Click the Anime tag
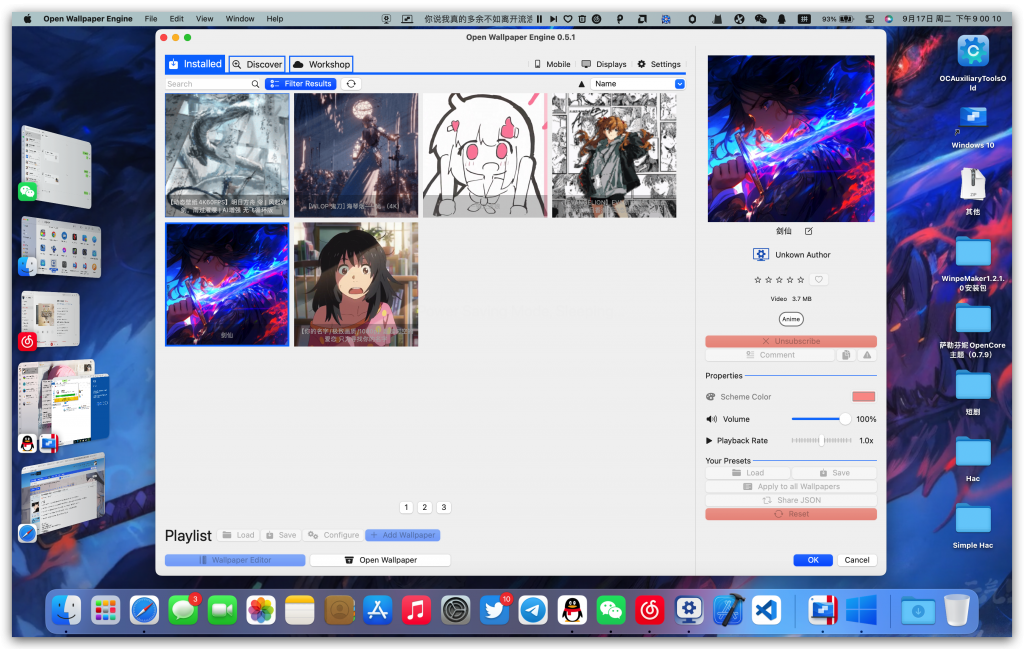Screen dimensions: 1024x649 (x=791, y=319)
